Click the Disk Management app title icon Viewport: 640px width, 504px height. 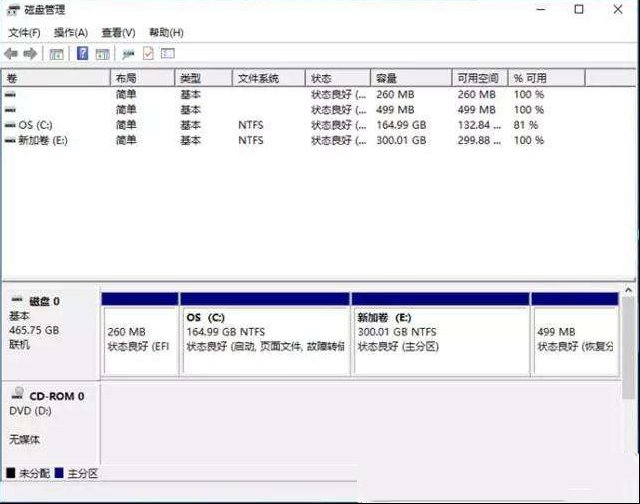[13, 10]
